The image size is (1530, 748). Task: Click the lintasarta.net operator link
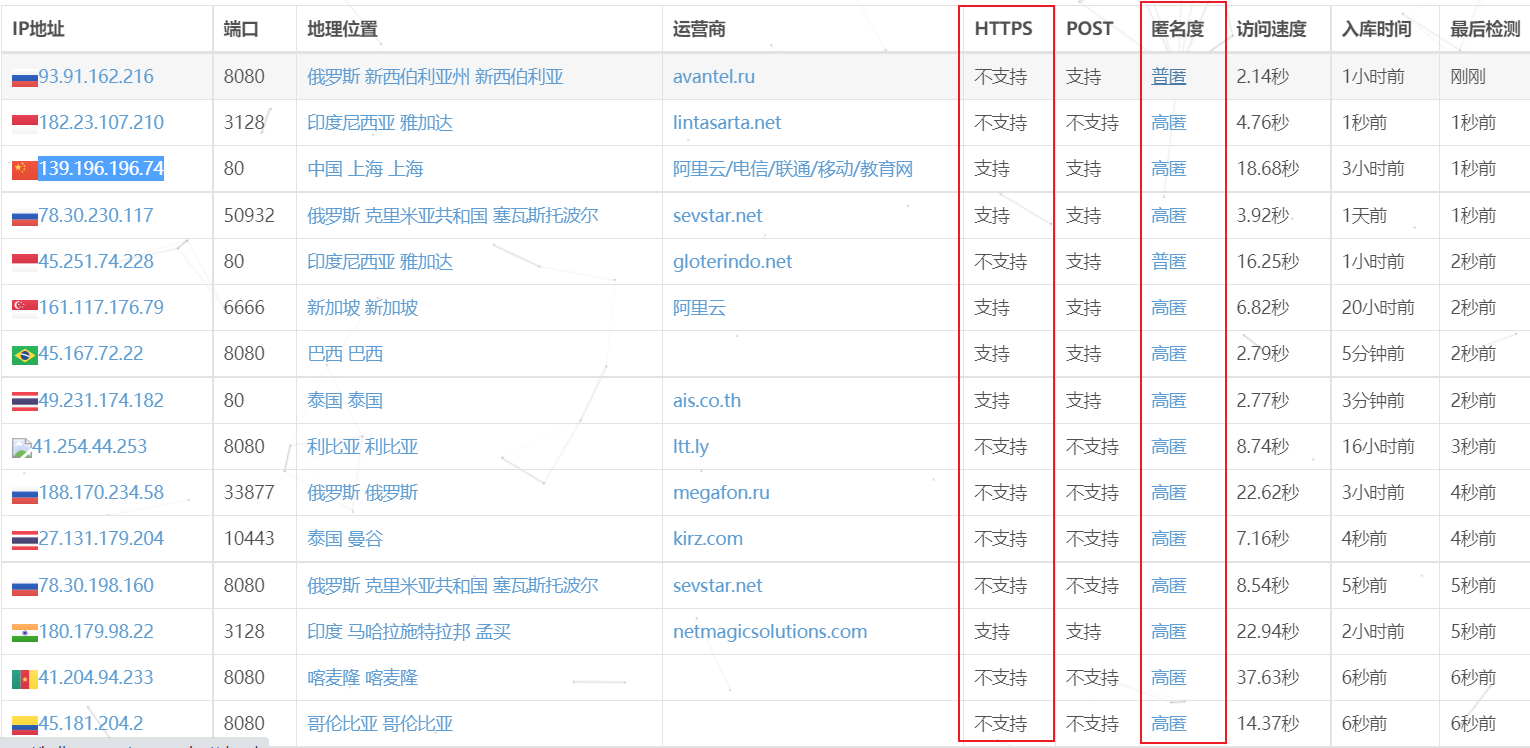coord(727,122)
